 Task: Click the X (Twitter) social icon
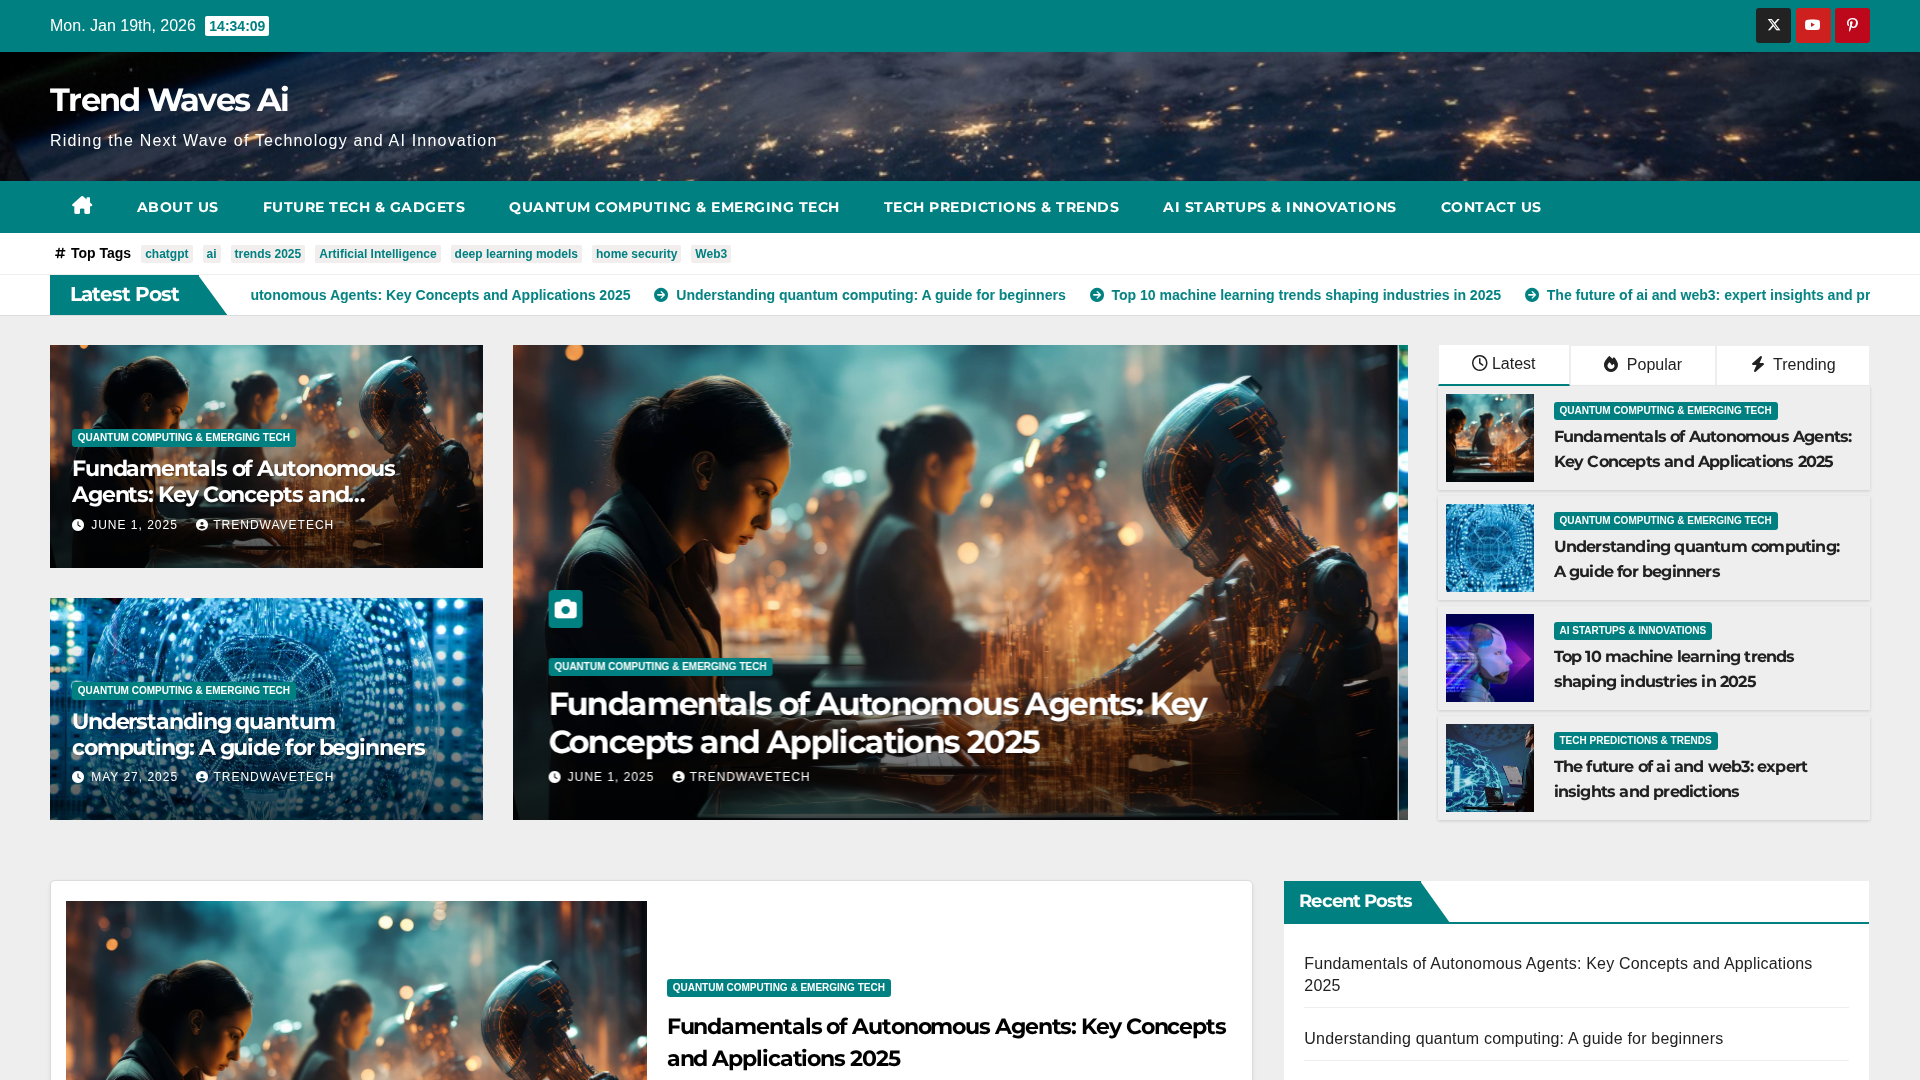[x=1773, y=25]
